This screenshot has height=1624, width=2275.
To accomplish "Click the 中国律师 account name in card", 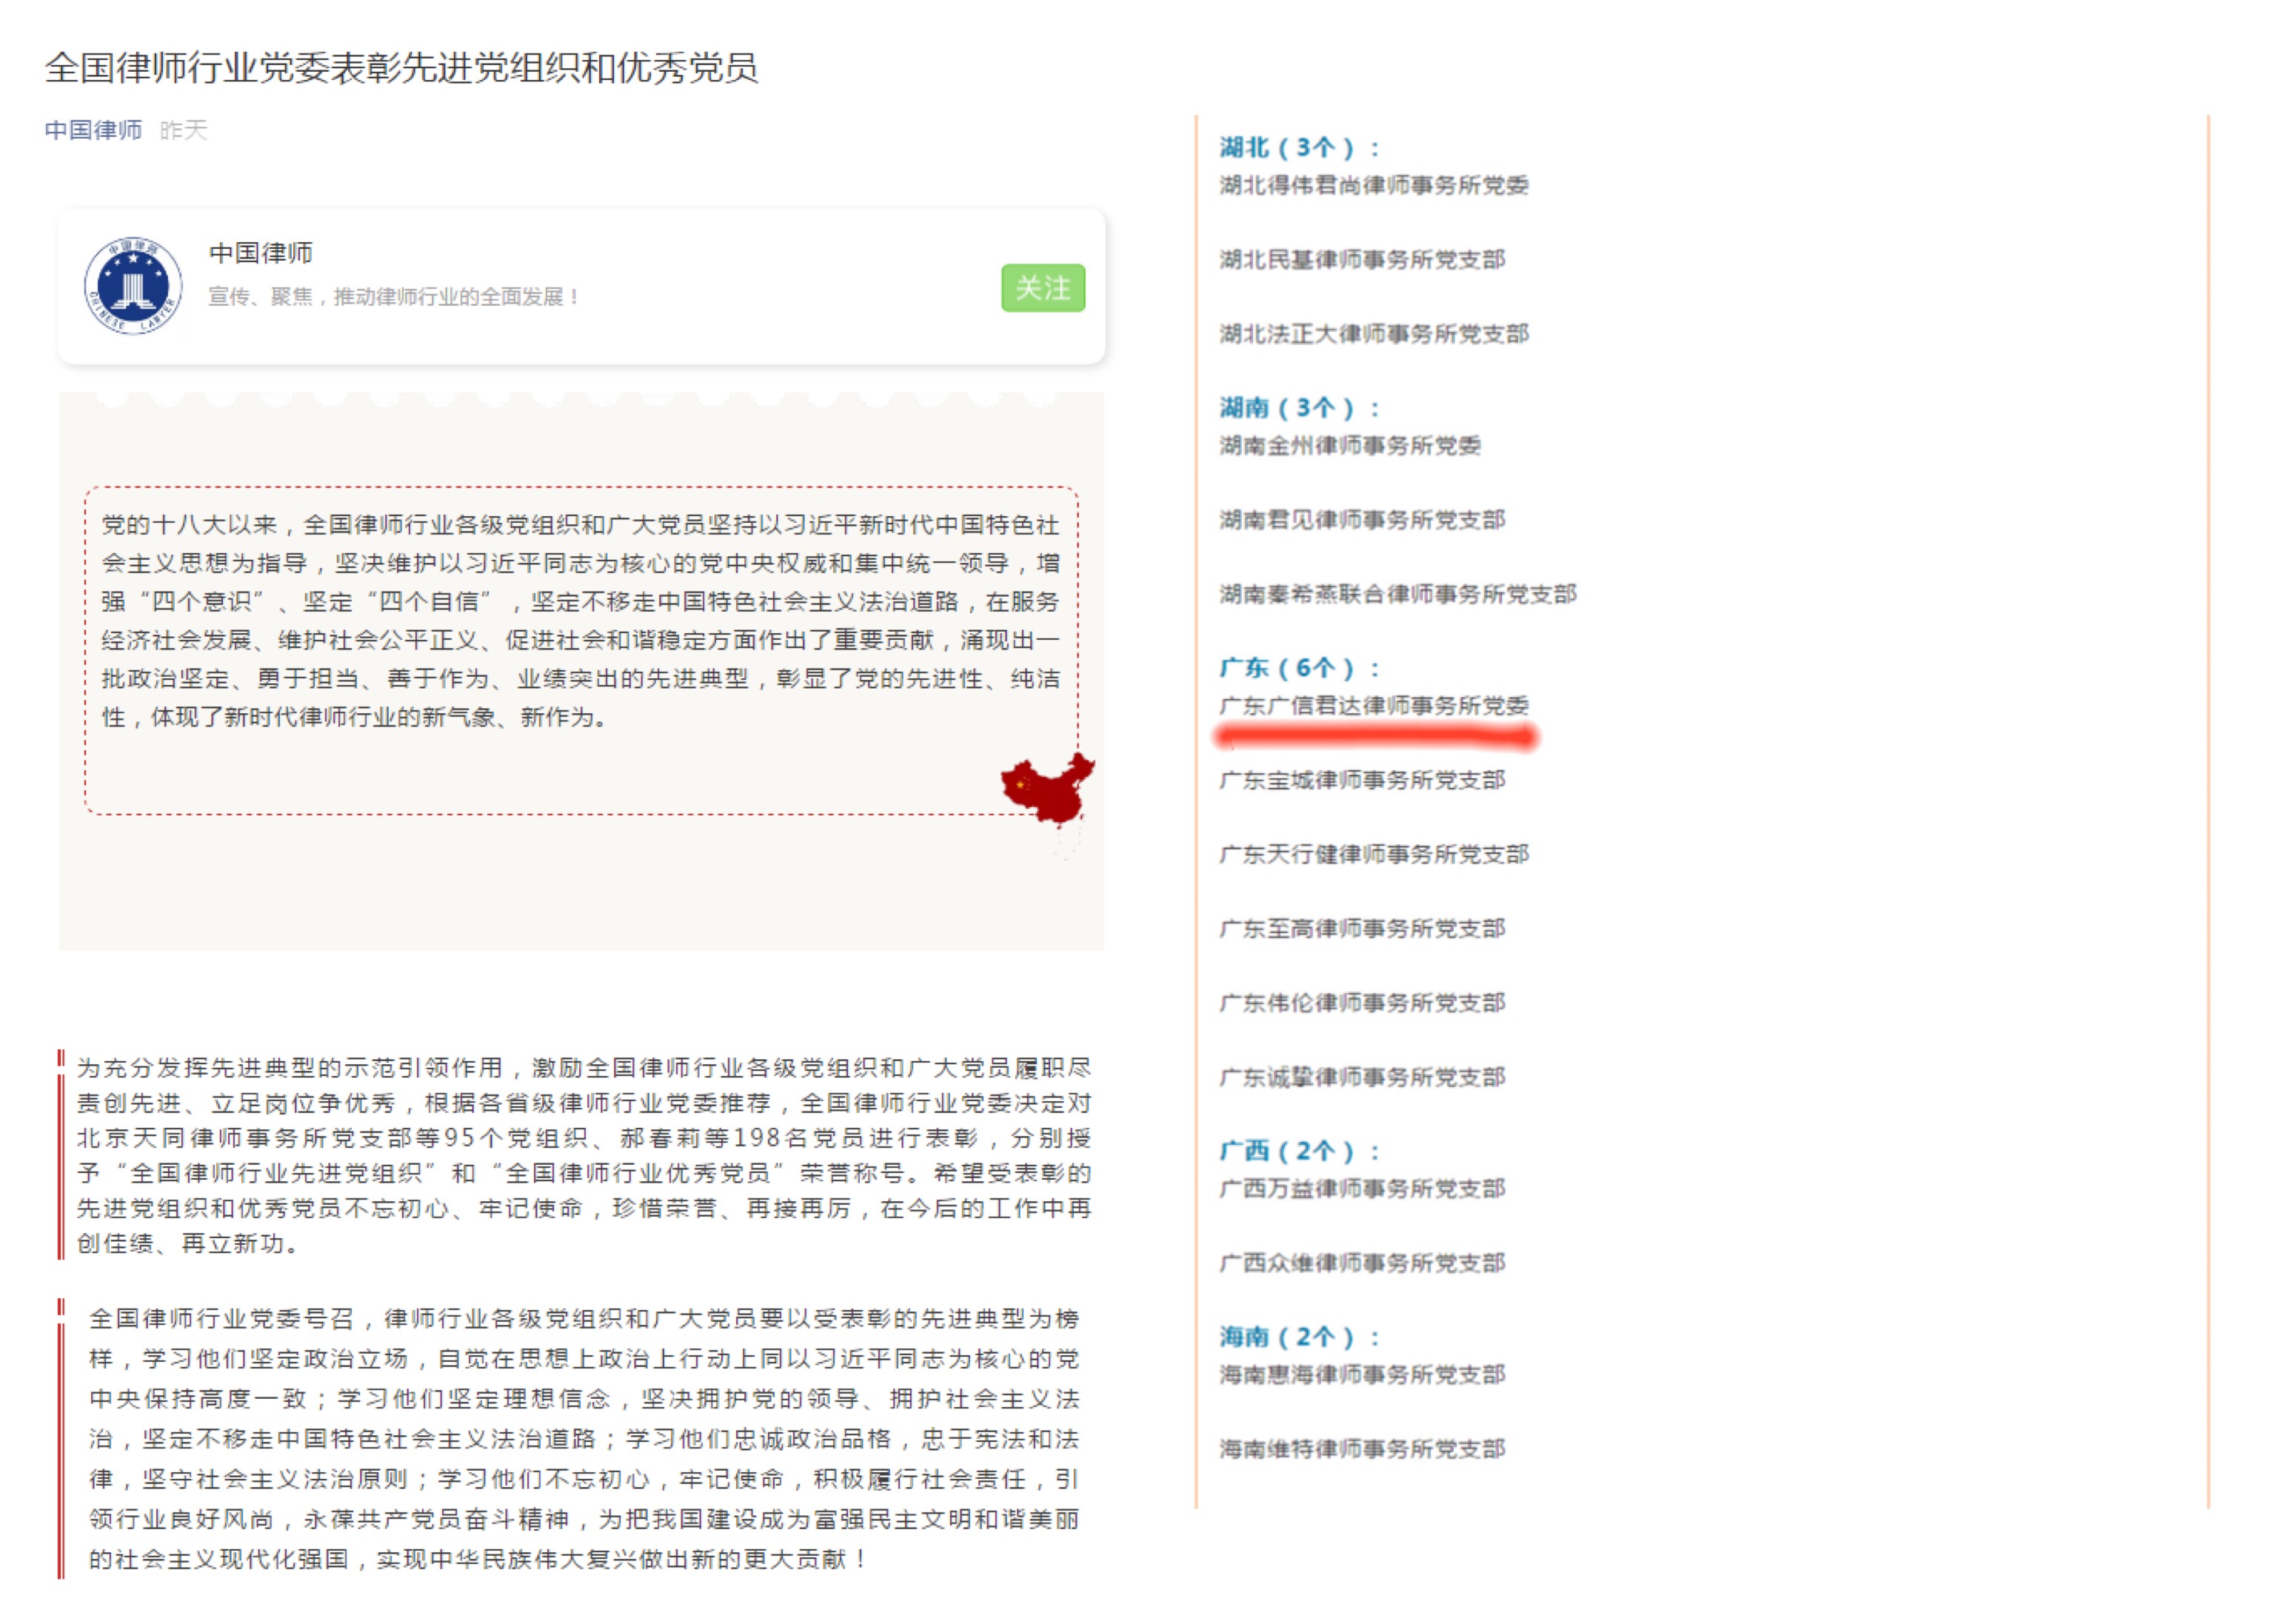I will (260, 253).
